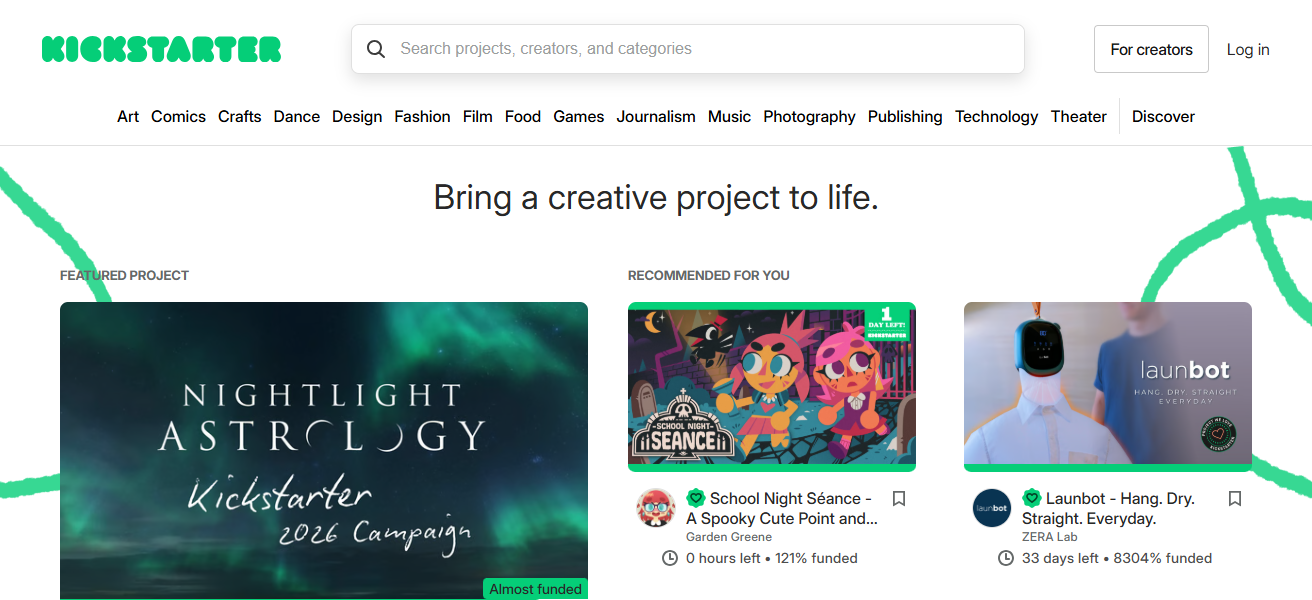
Task: Click the green verified badge next to Launbot
Action: (1032, 498)
